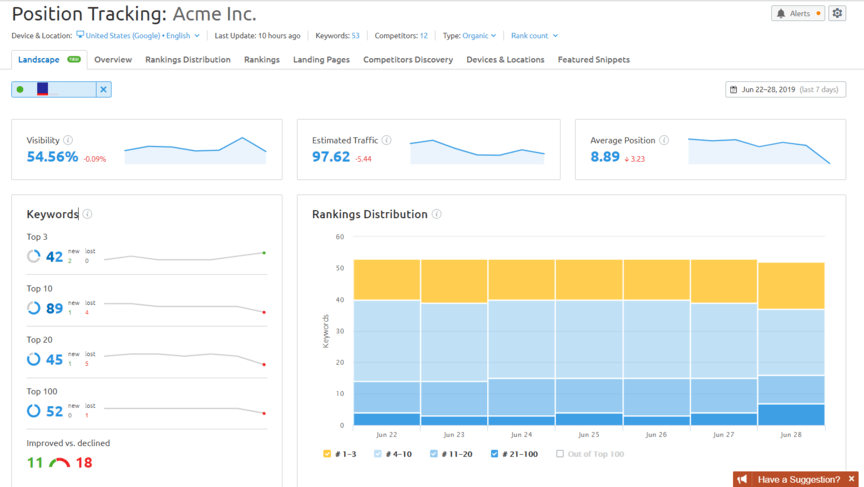
Task: Toggle the #11-20 legend checkbox
Action: (434, 453)
